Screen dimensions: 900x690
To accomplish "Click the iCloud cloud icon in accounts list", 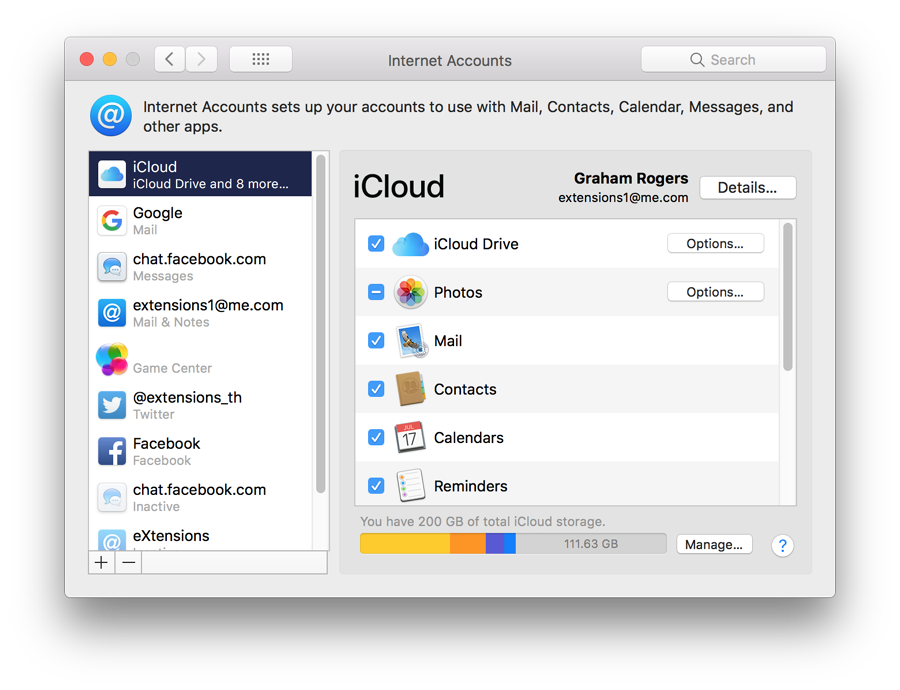I will tap(111, 175).
